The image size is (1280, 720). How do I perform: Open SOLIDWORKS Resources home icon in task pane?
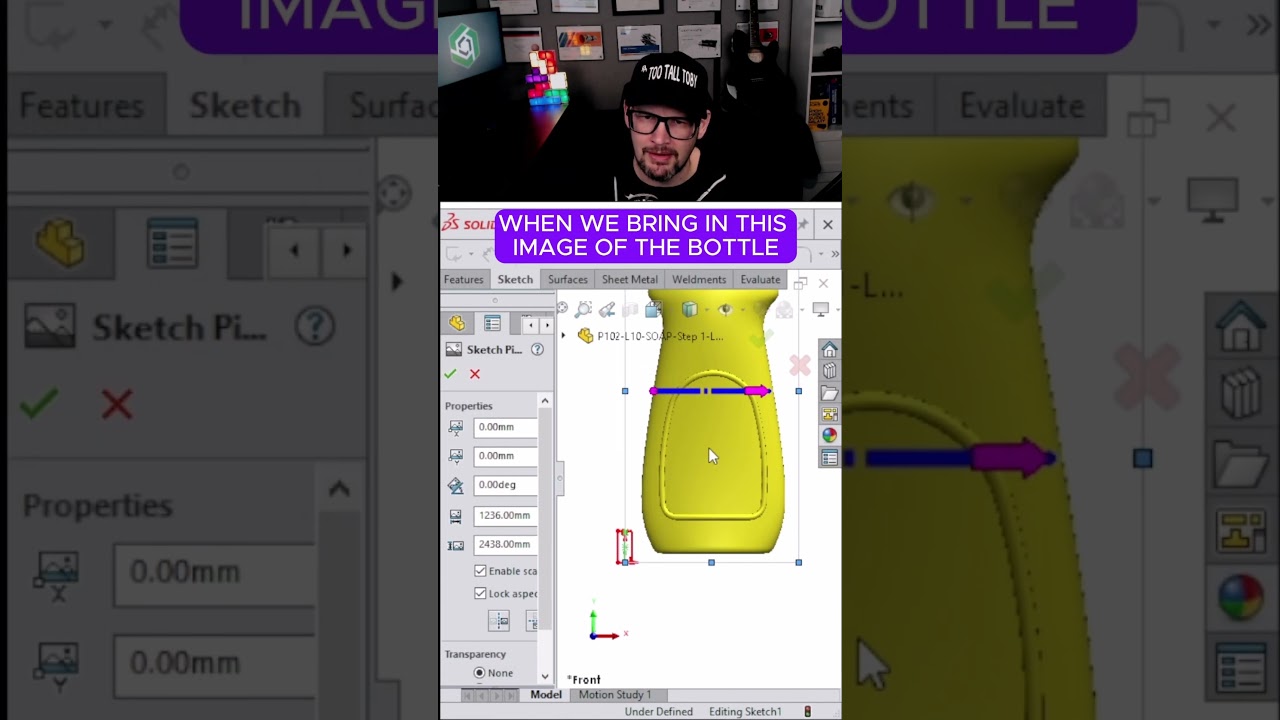pos(829,350)
